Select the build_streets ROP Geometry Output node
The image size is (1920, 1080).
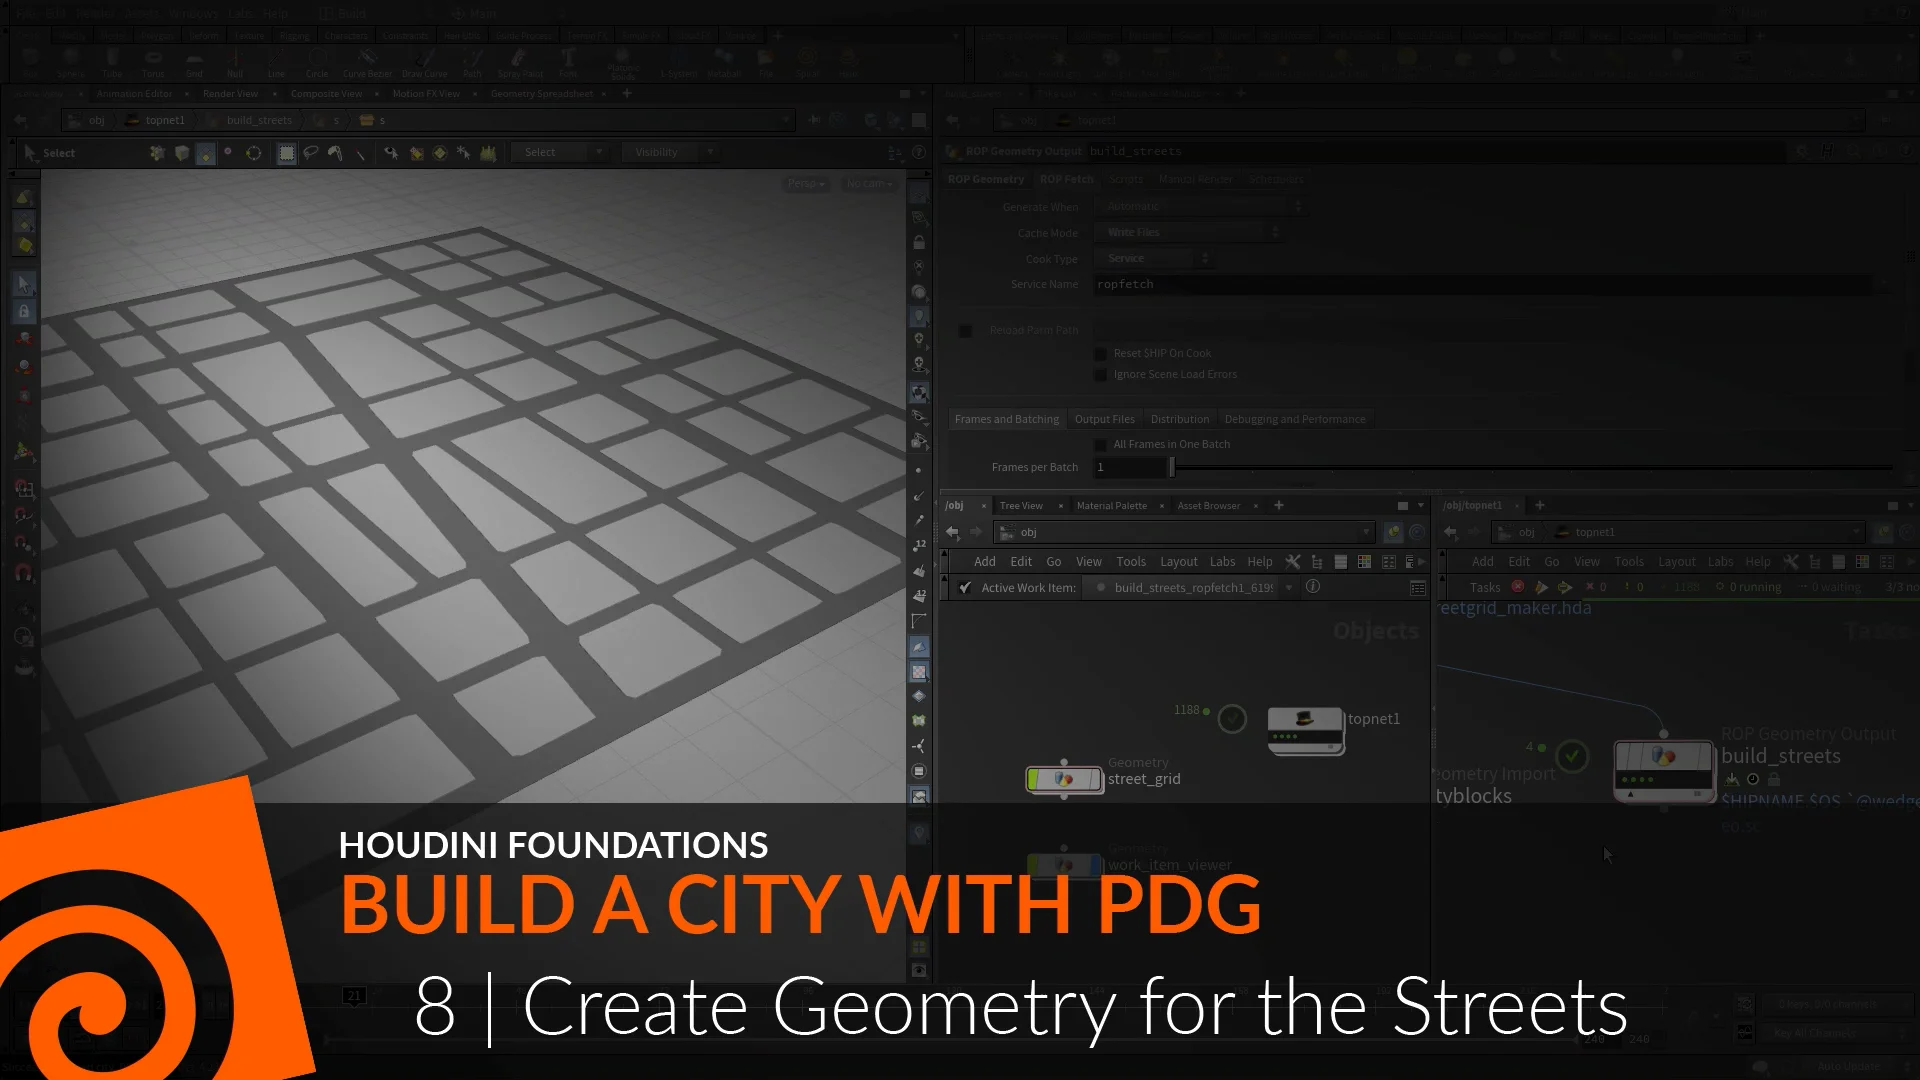click(1665, 770)
